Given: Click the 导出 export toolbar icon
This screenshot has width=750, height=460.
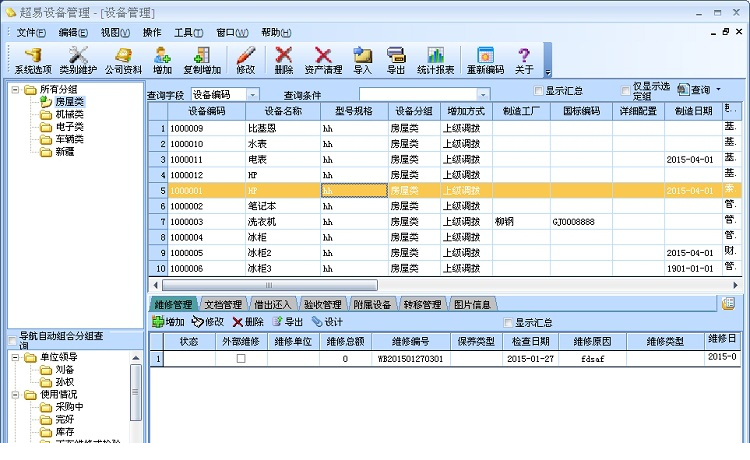Looking at the screenshot, I should [396, 61].
